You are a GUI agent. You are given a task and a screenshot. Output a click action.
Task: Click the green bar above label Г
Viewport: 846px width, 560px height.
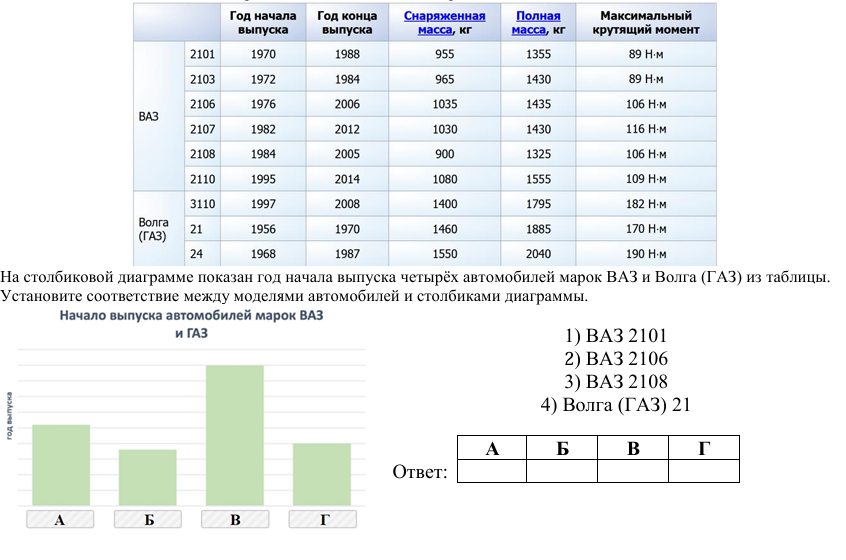(321, 474)
